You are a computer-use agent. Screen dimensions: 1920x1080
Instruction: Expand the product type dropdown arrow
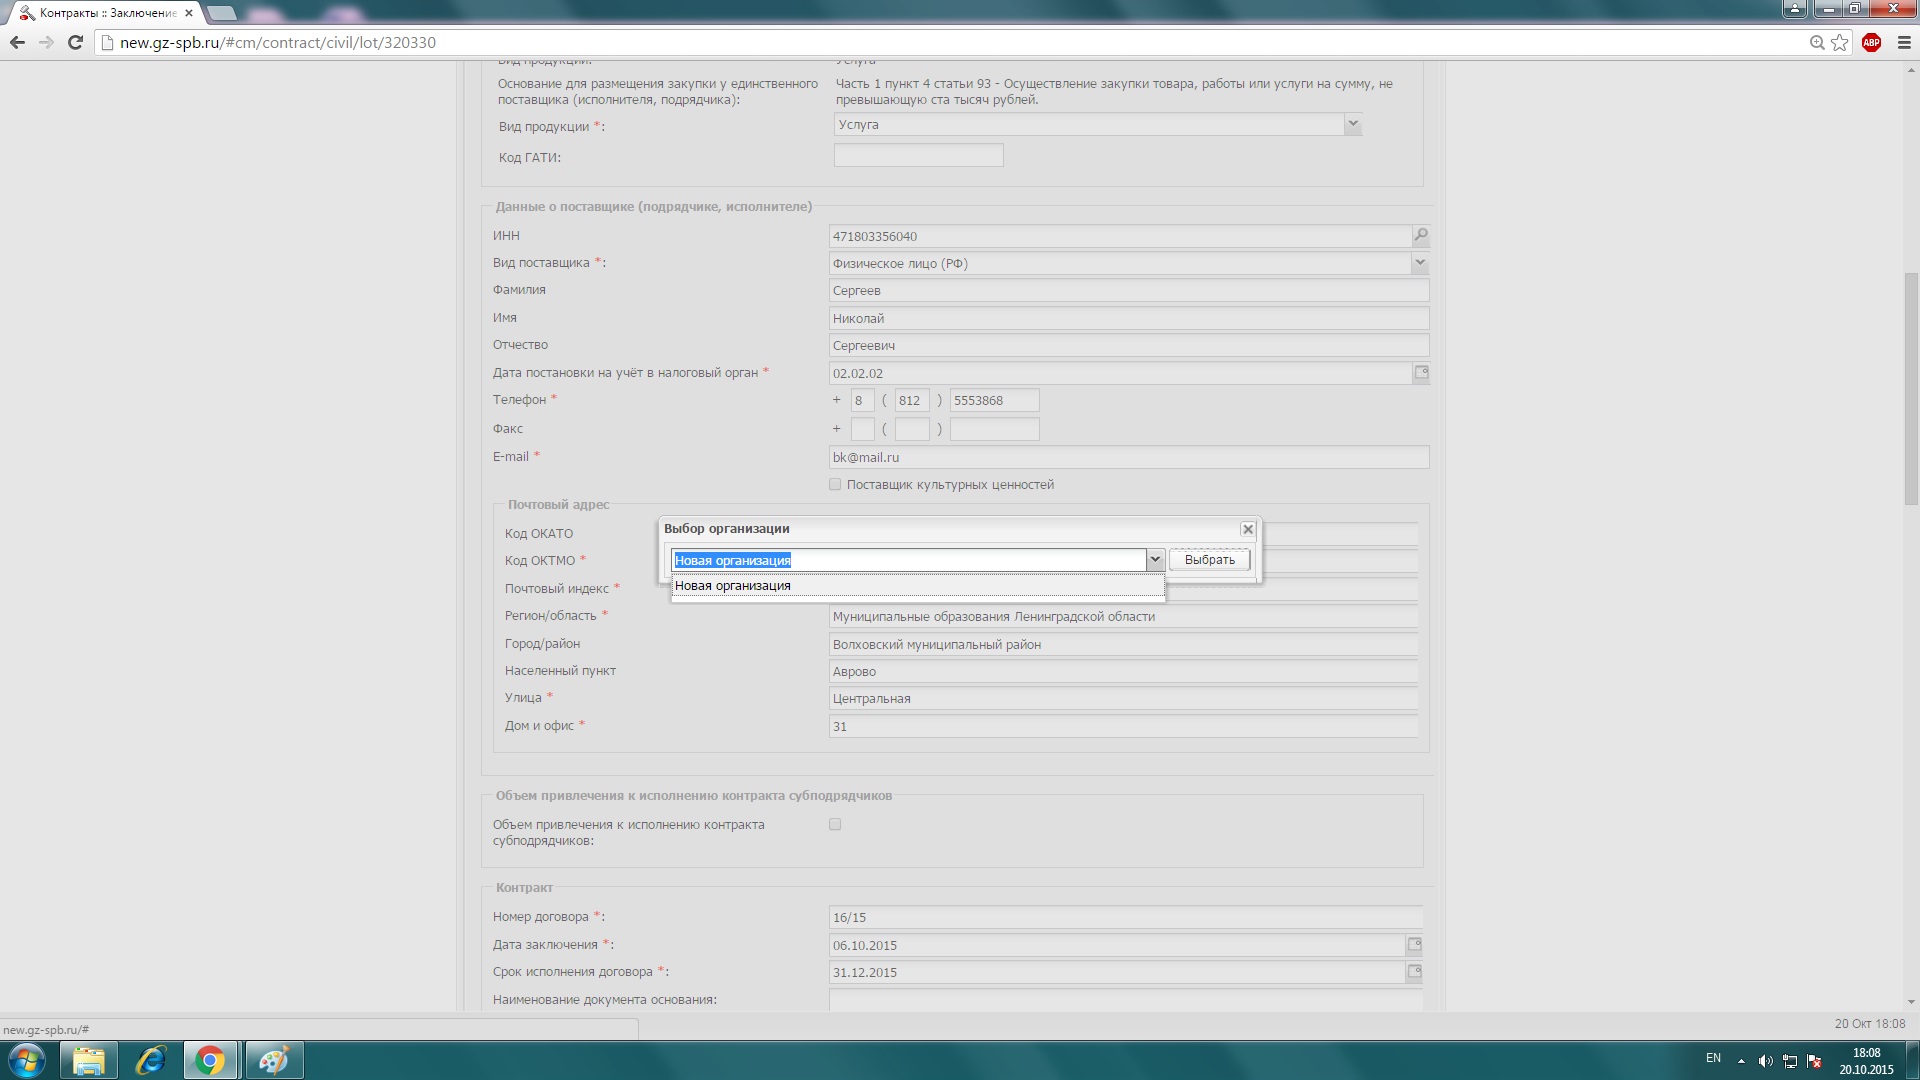[x=1352, y=124]
